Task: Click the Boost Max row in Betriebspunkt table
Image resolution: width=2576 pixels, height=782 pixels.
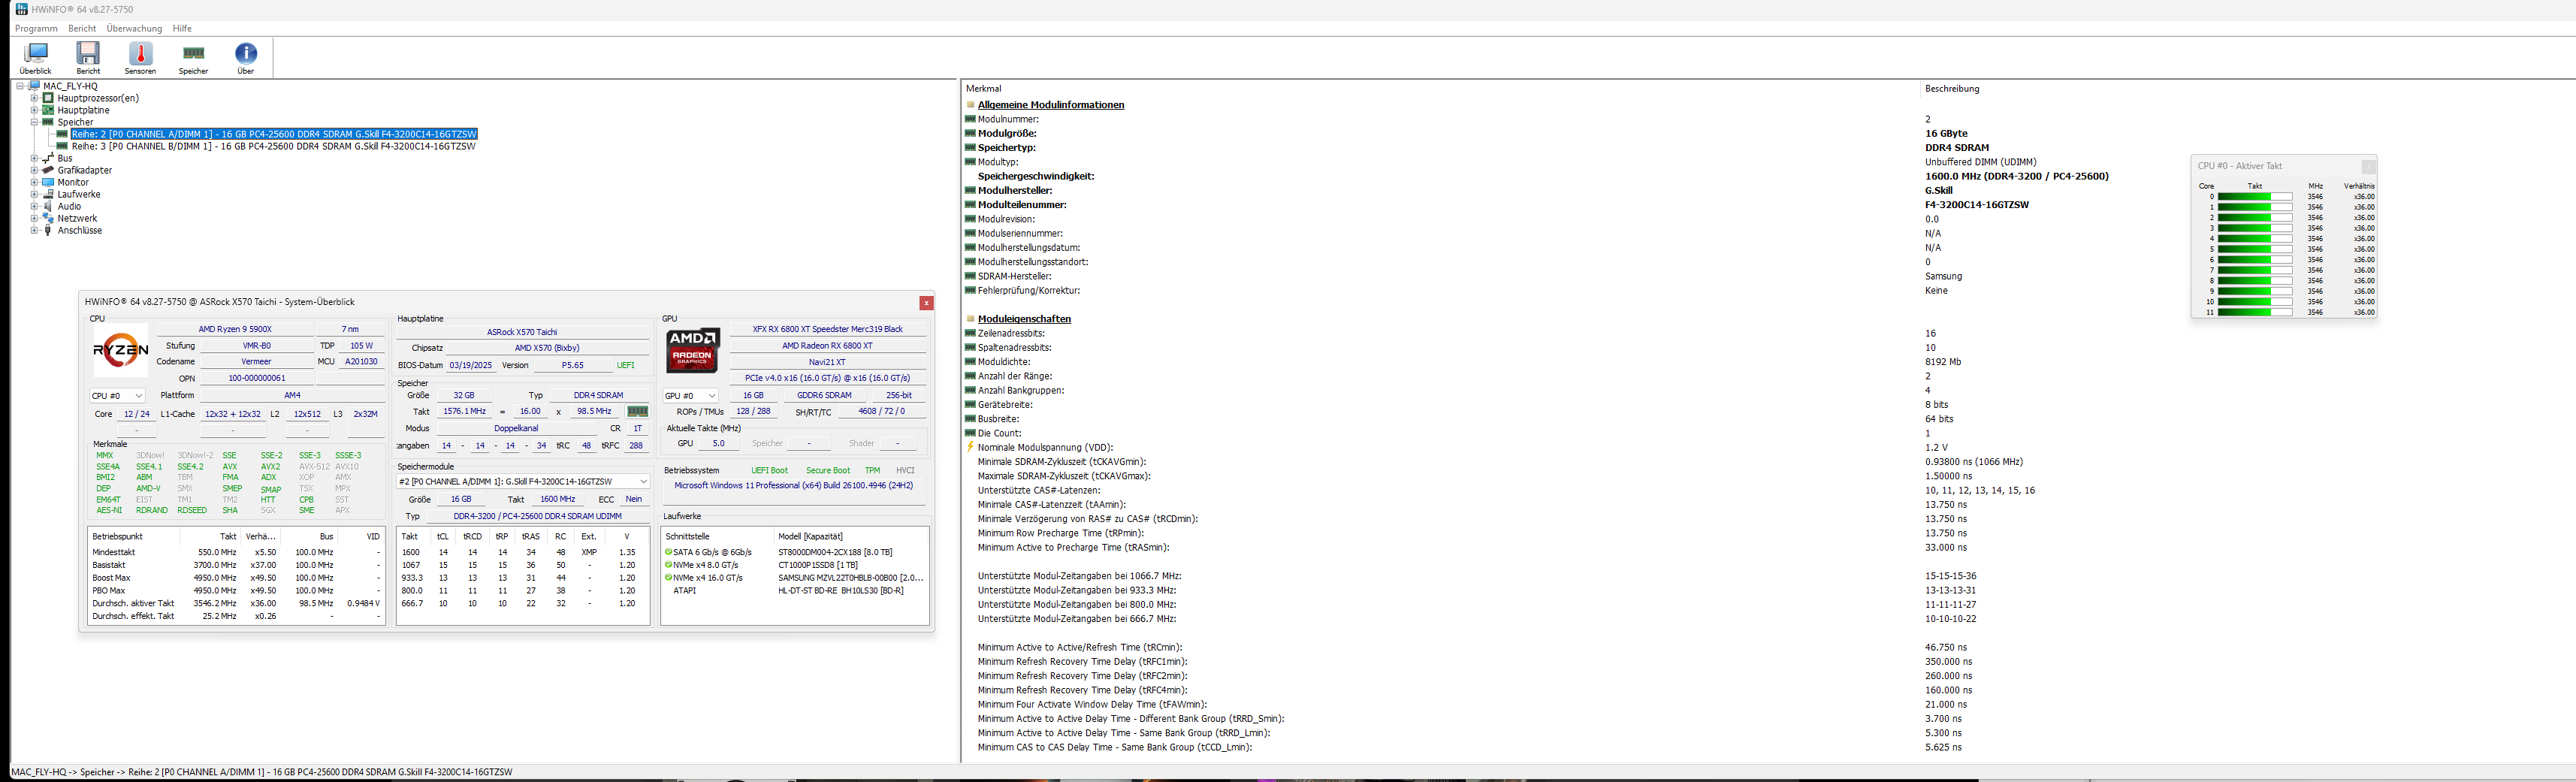Action: coord(236,578)
